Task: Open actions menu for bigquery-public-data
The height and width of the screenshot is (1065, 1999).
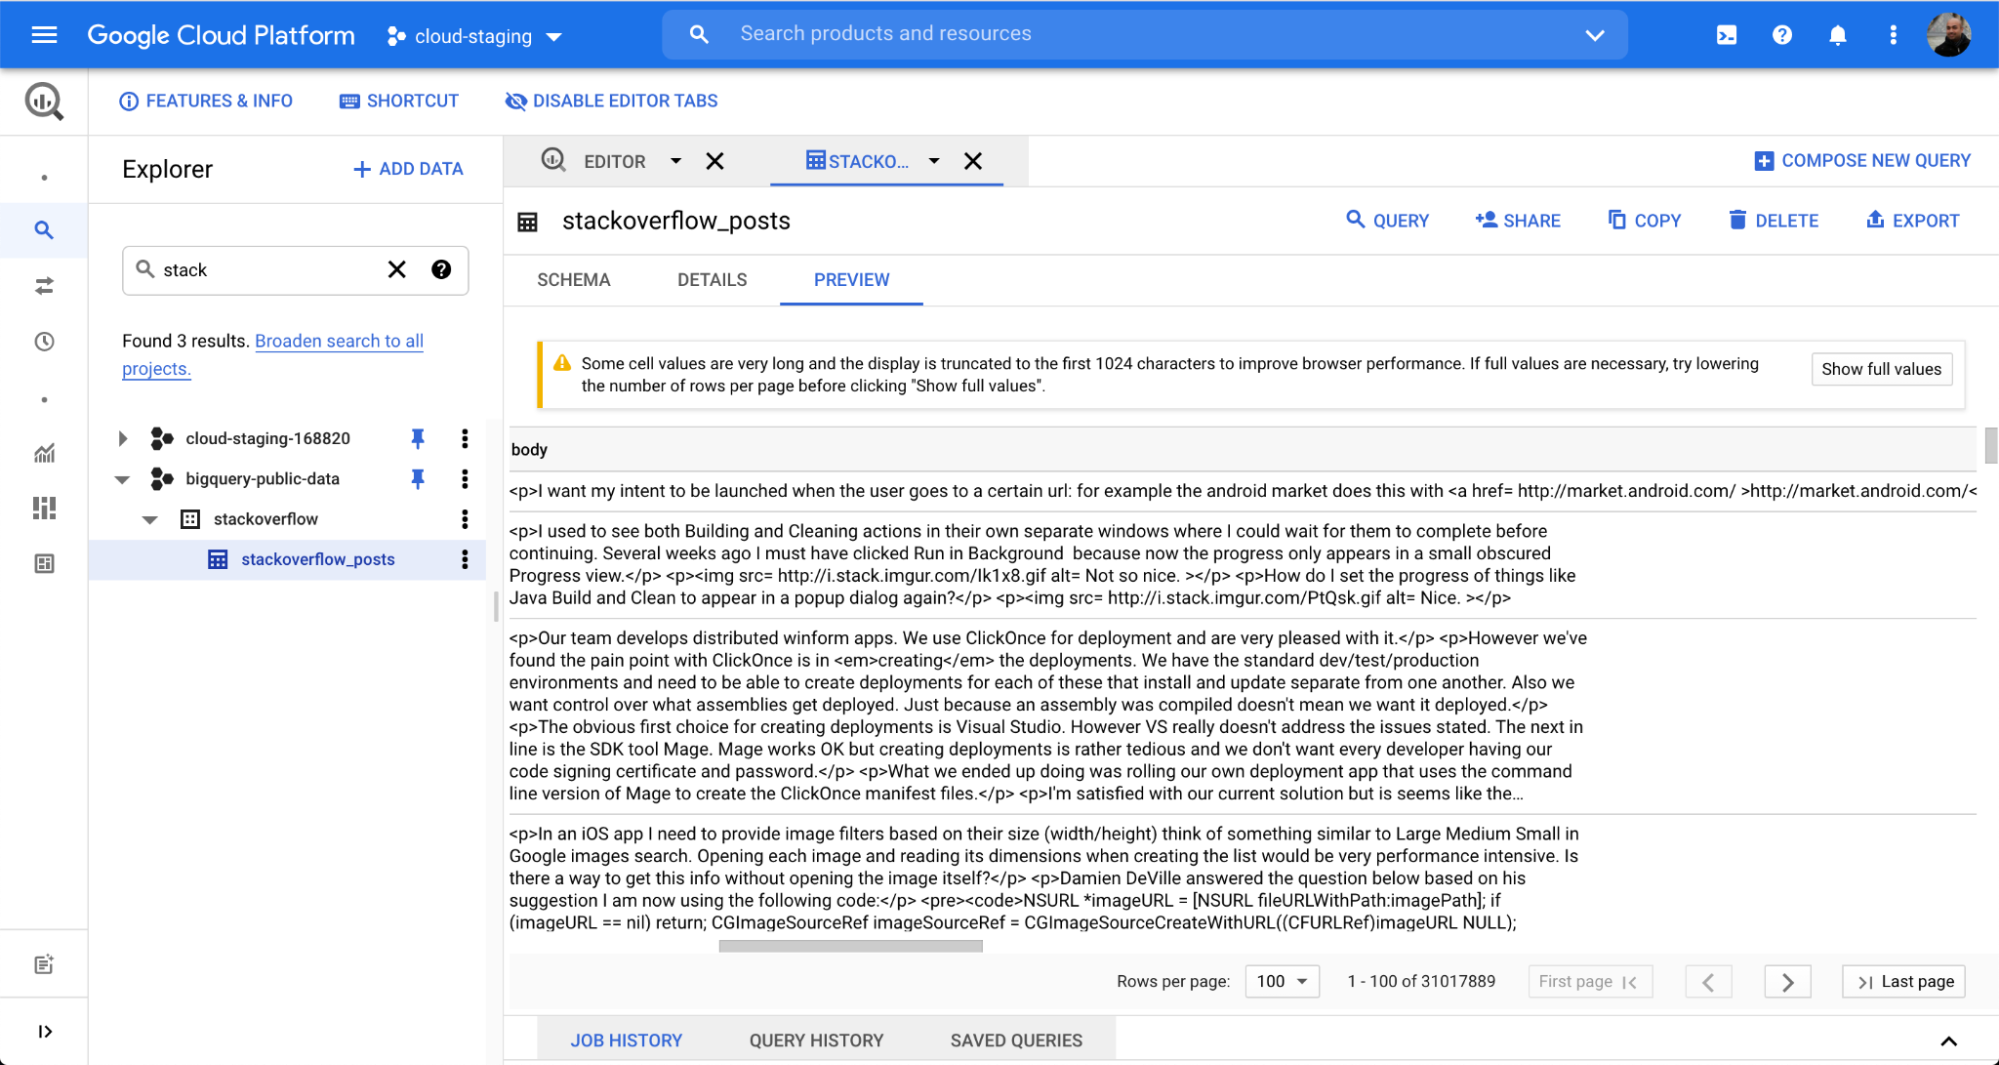Action: pos(465,479)
